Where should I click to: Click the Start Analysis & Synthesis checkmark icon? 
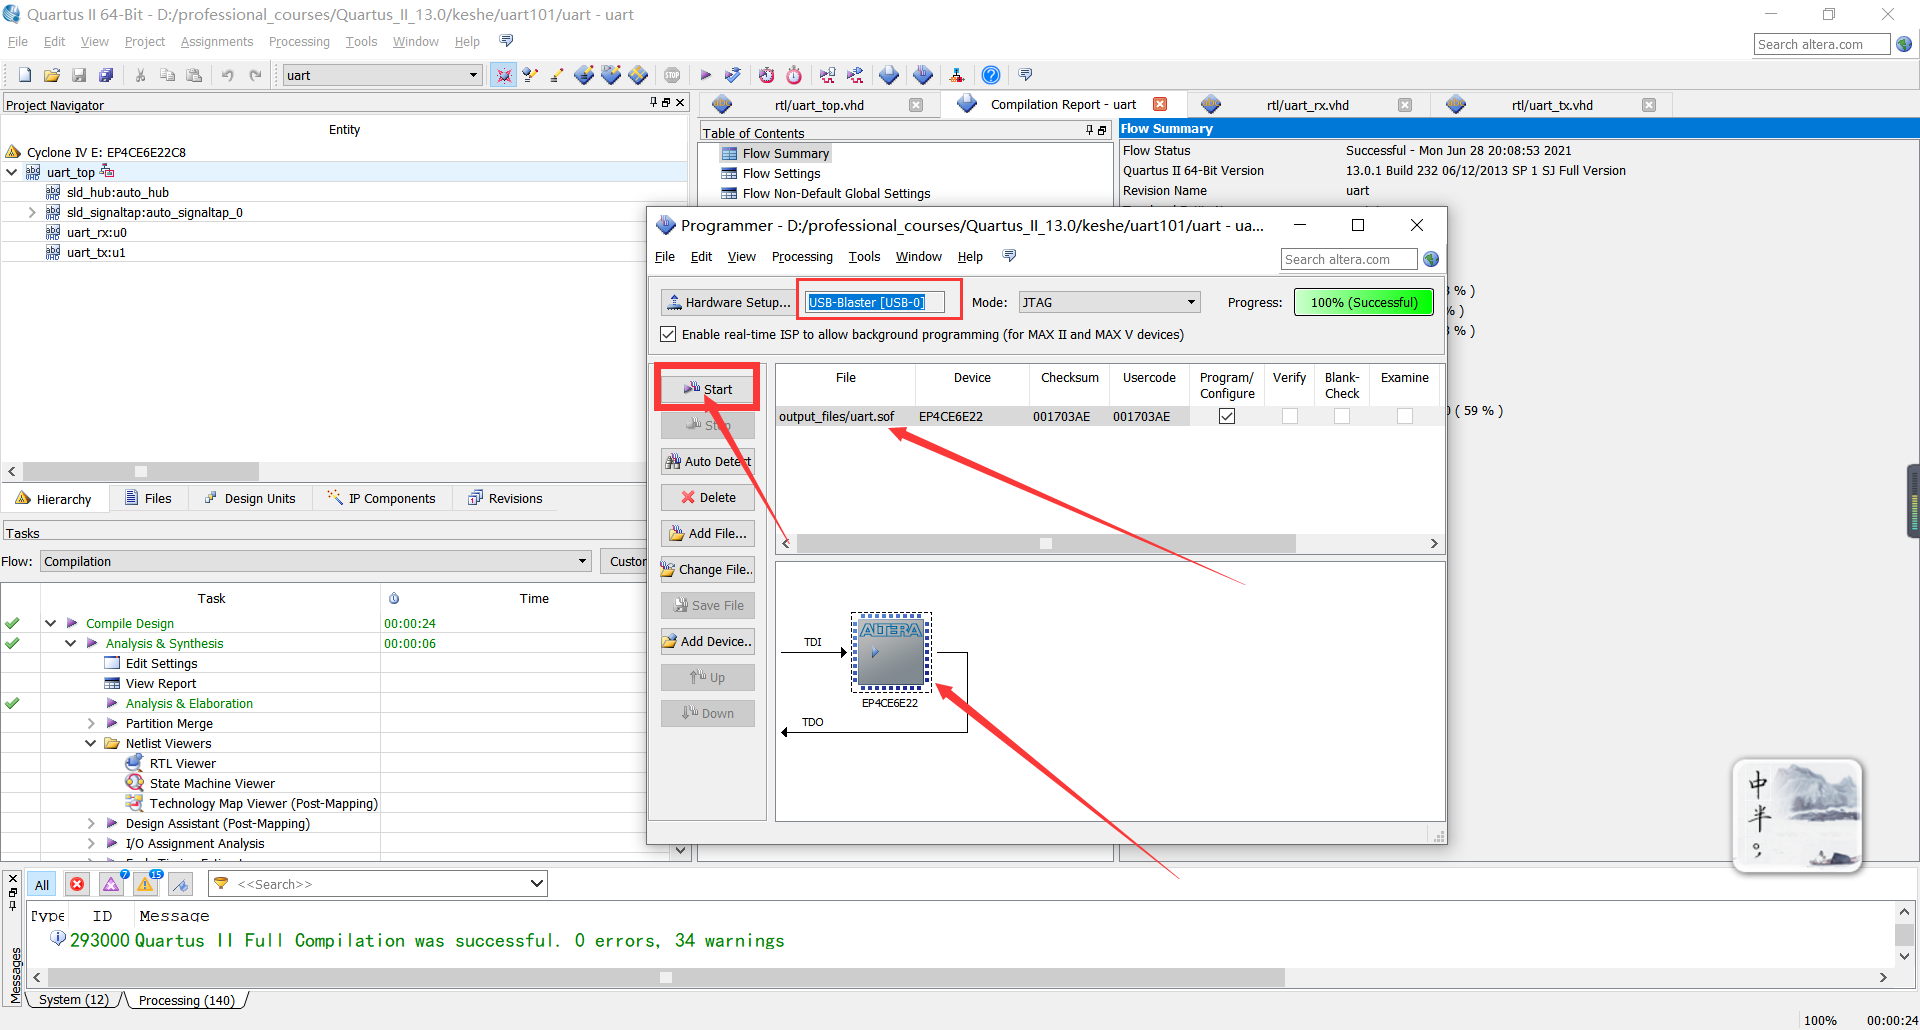click(x=733, y=75)
